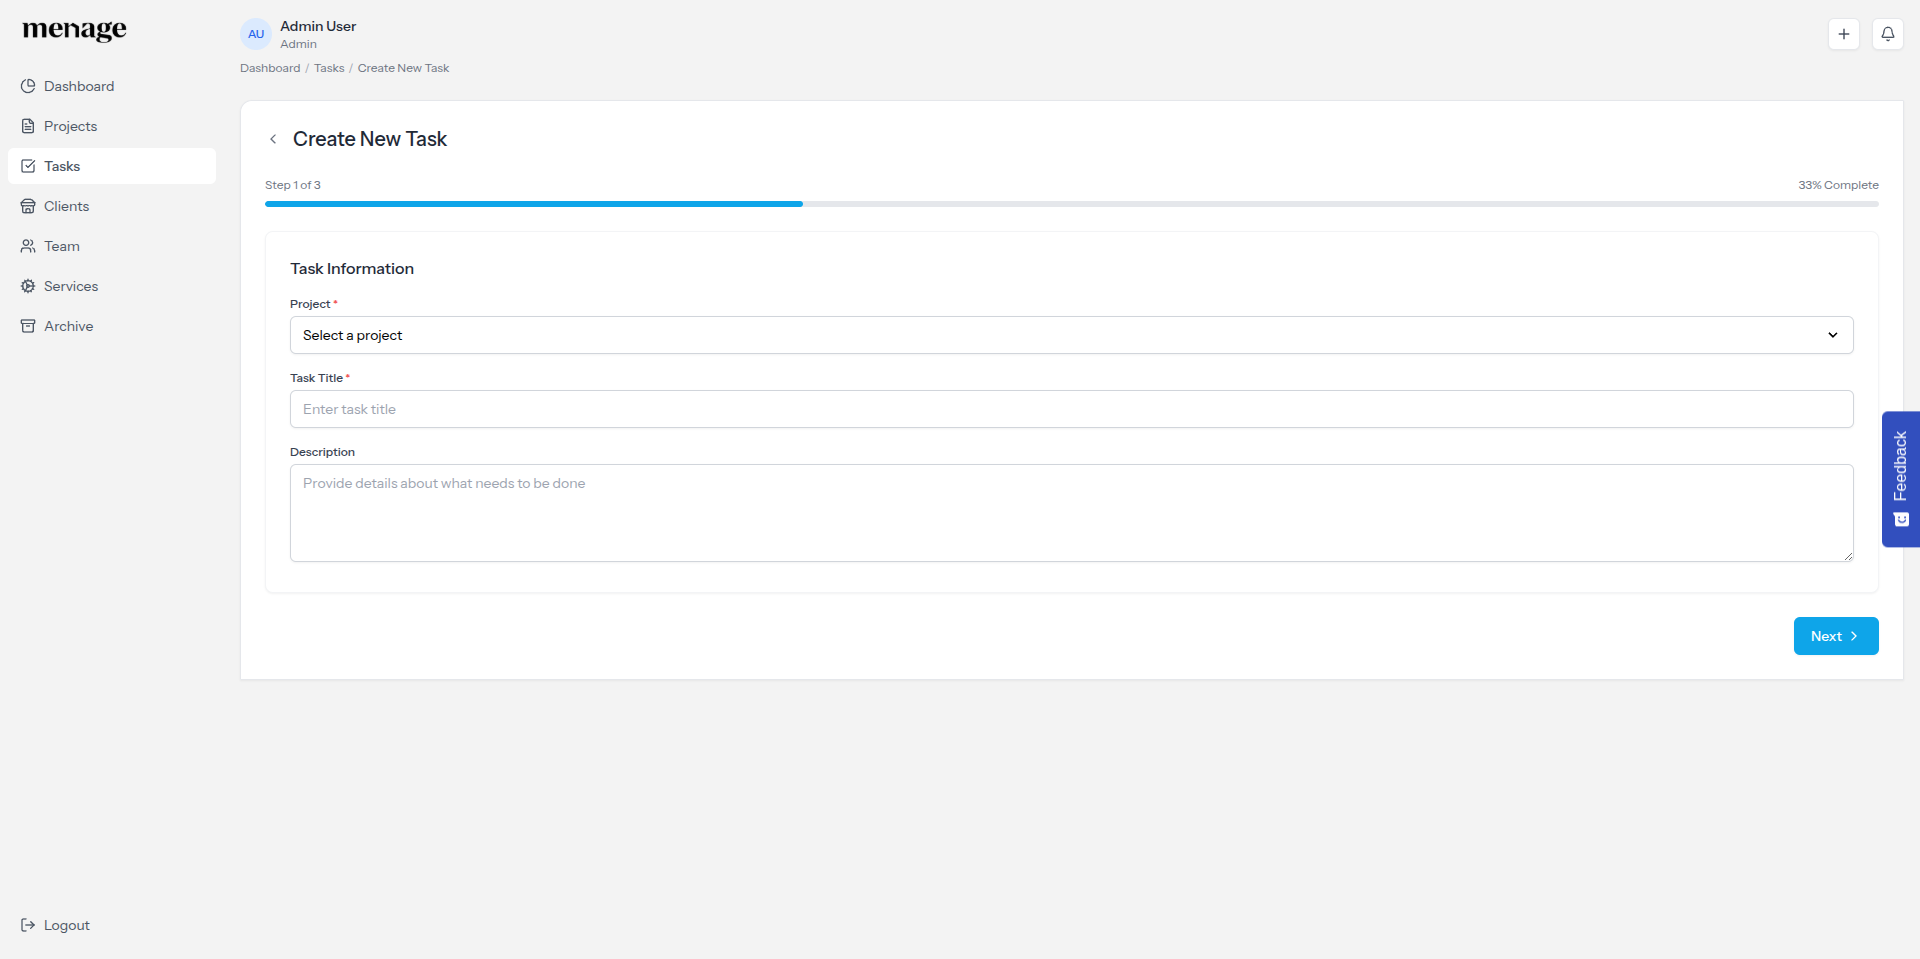Select the Dashboard icon in the sidebar
The image size is (1920, 959).
pos(28,86)
